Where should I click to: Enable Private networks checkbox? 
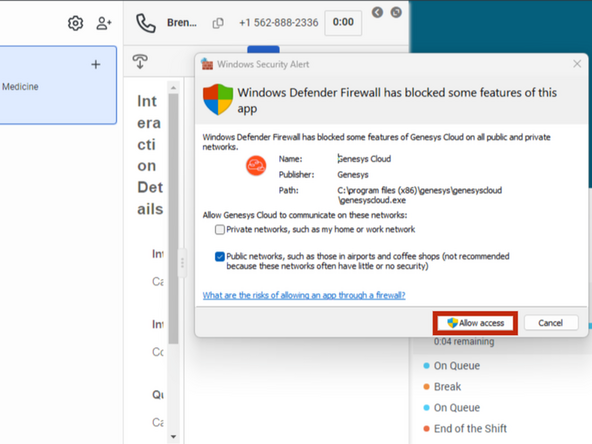click(220, 230)
